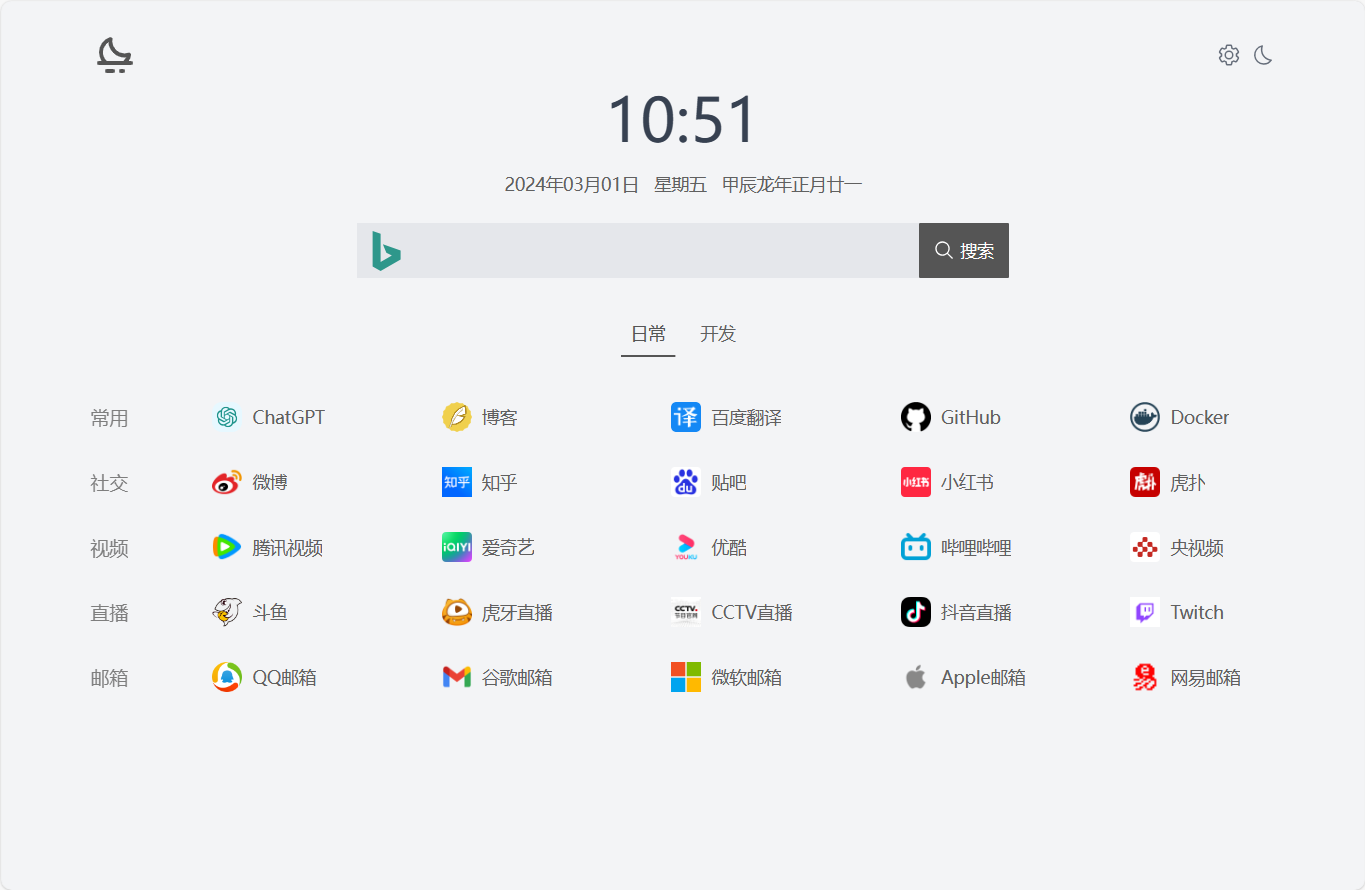Open the ChatGPT icon shortcut
1365x890 pixels.
[227, 417]
